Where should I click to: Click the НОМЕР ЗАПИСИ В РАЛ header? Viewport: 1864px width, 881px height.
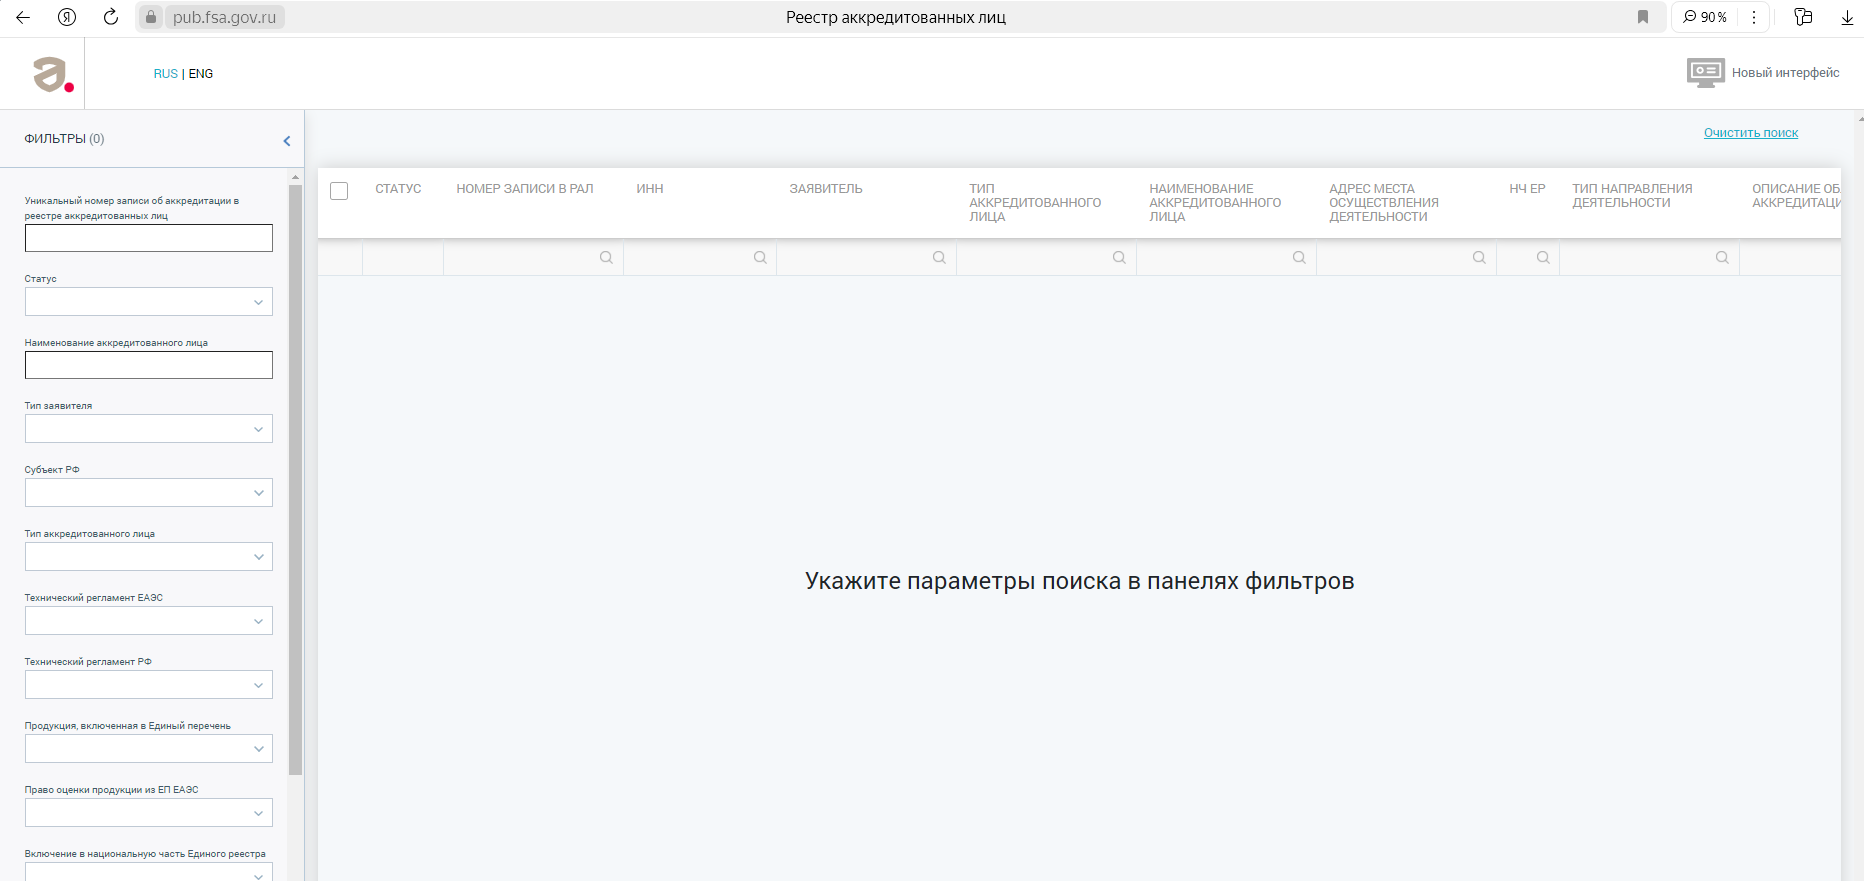point(525,189)
